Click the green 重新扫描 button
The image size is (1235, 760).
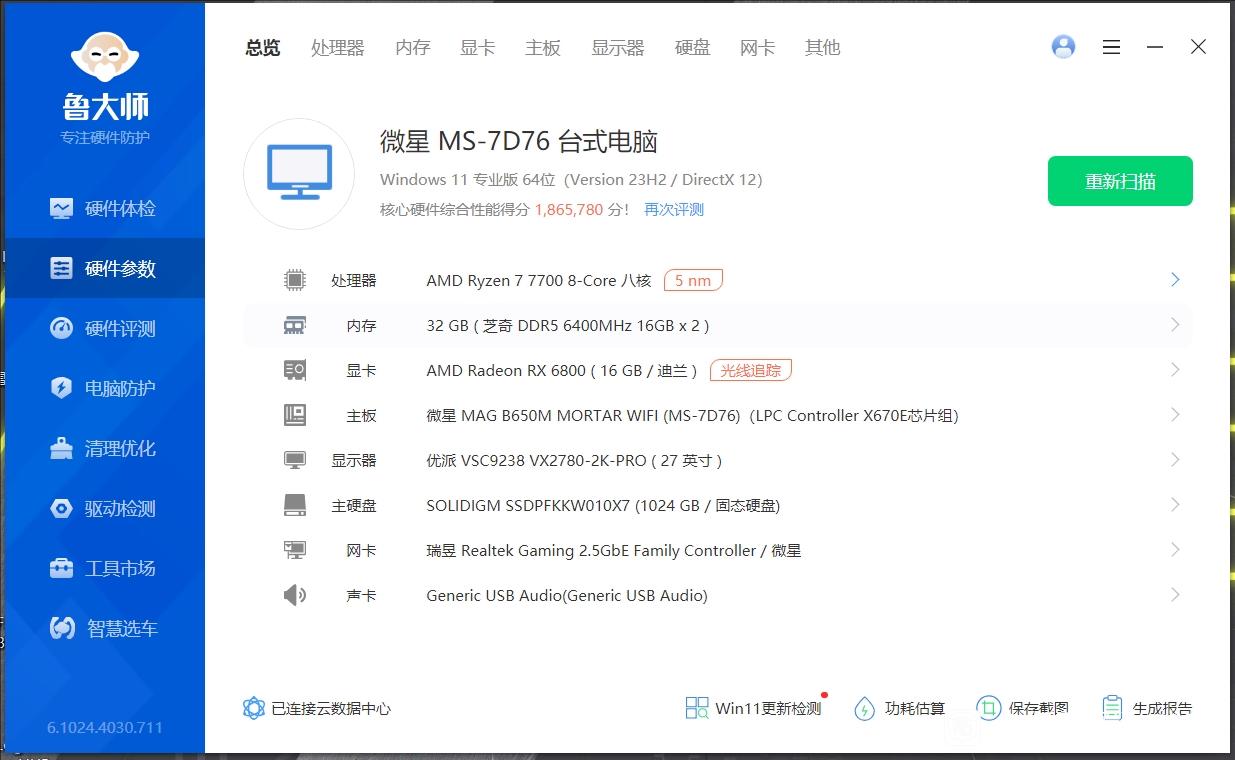[1120, 181]
